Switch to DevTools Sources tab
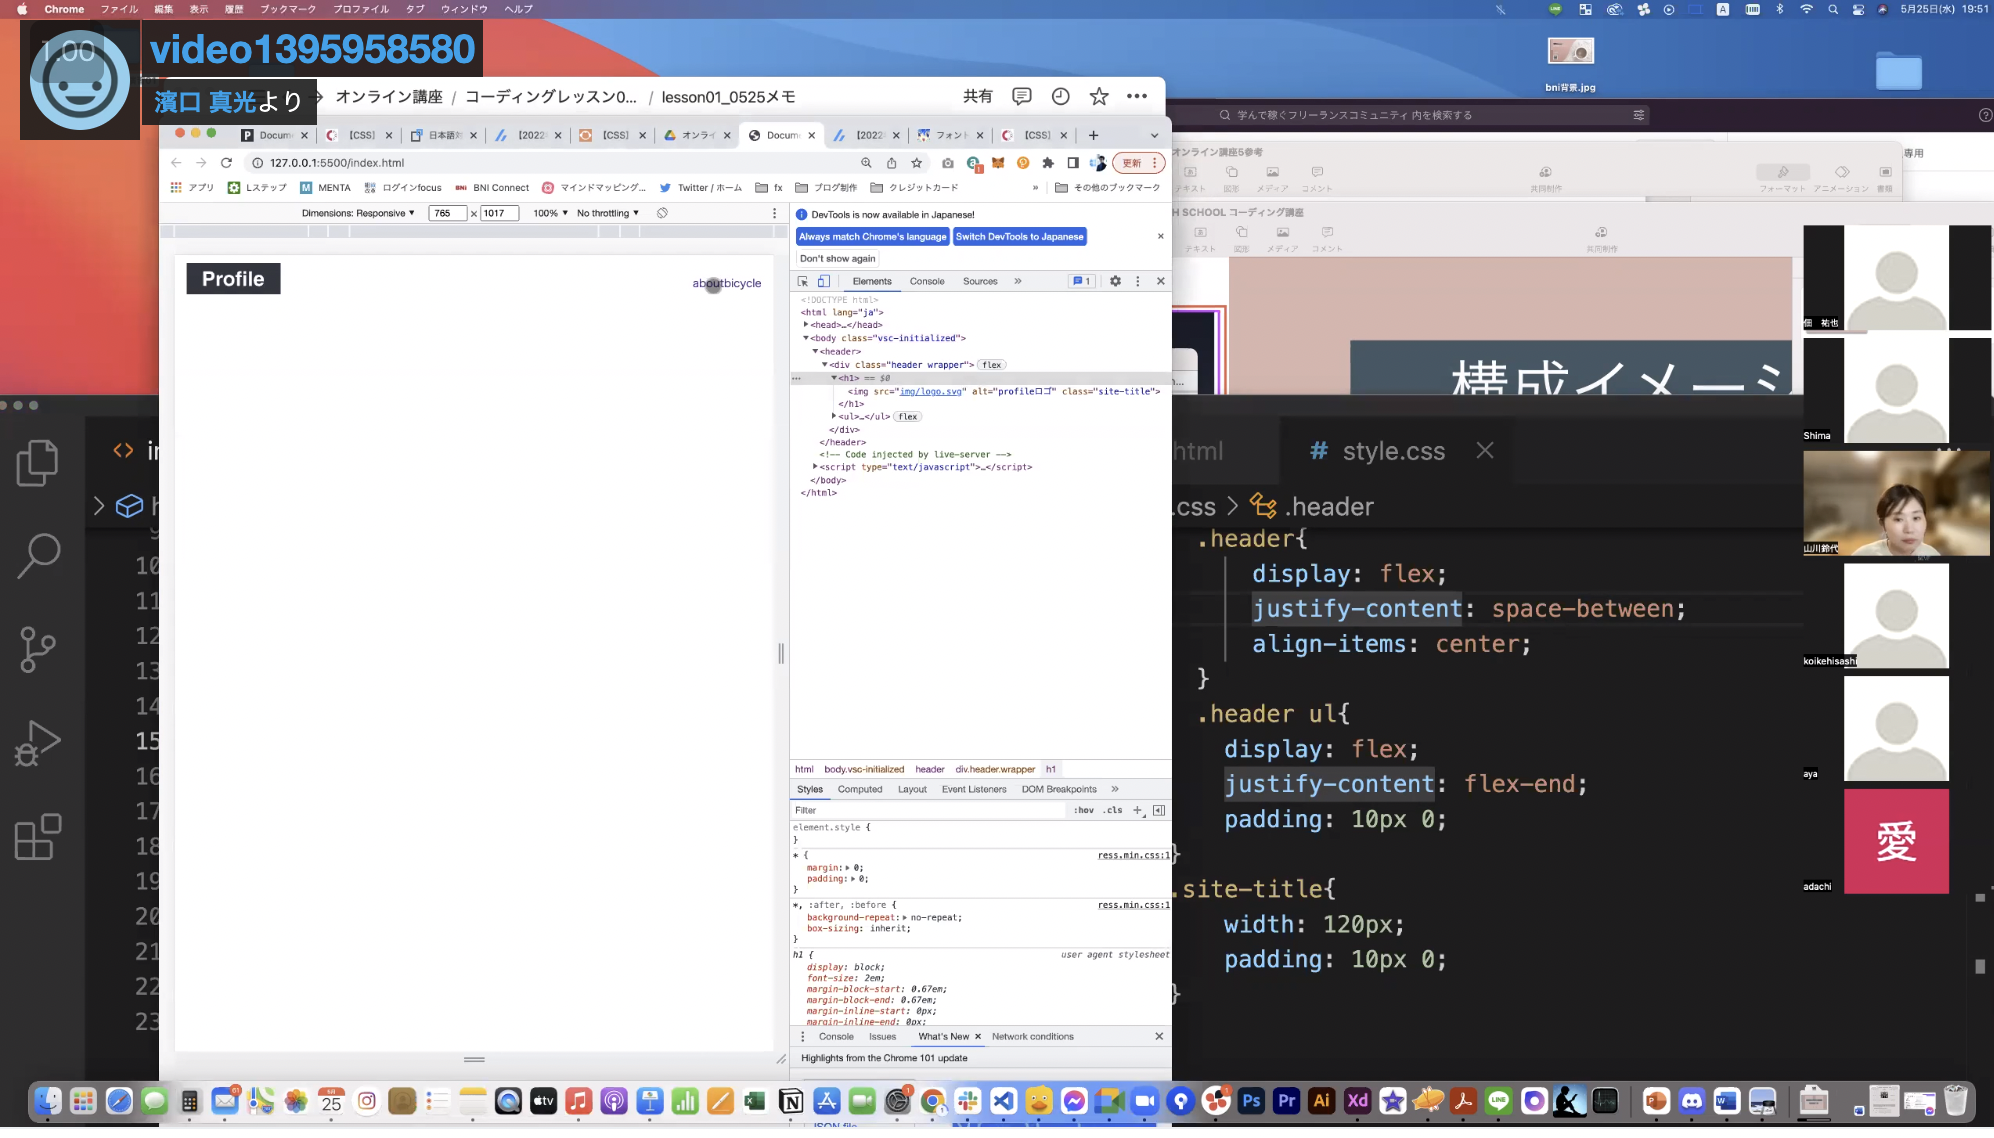The height and width of the screenshot is (1138, 1994). pos(980,281)
